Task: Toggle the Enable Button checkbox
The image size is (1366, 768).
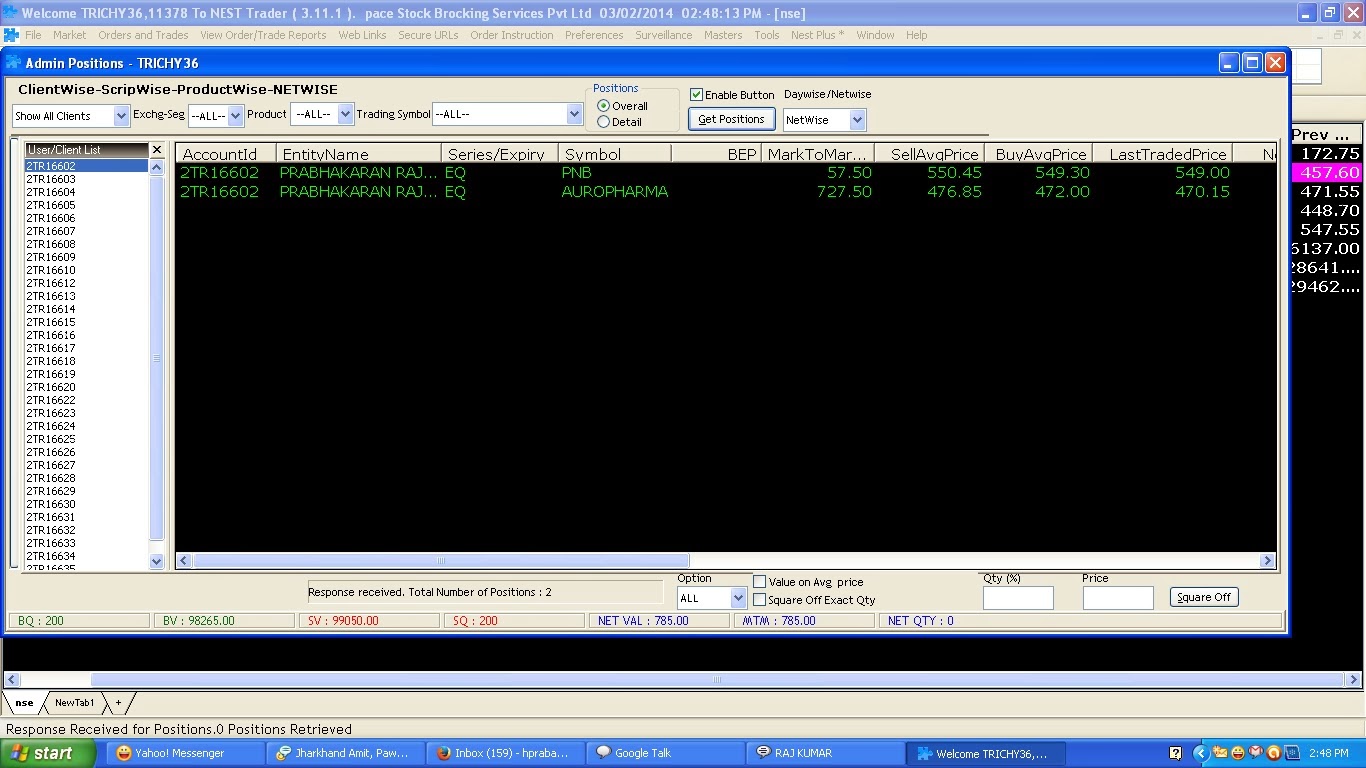Action: click(697, 95)
